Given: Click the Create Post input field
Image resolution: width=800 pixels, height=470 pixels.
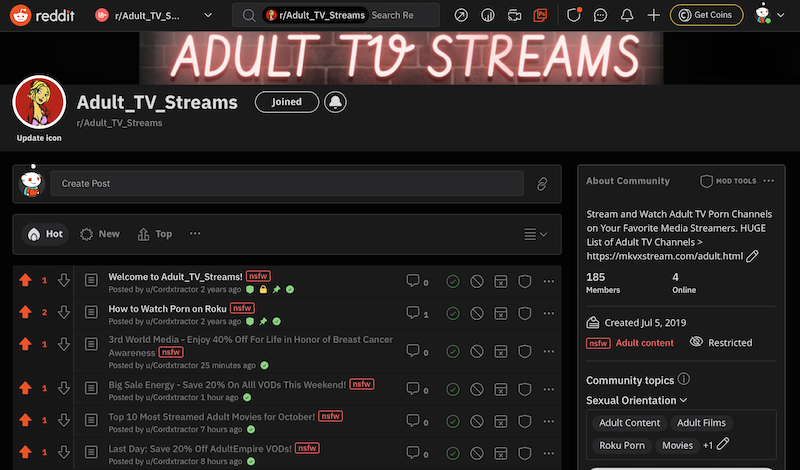Looking at the screenshot, I should [287, 184].
